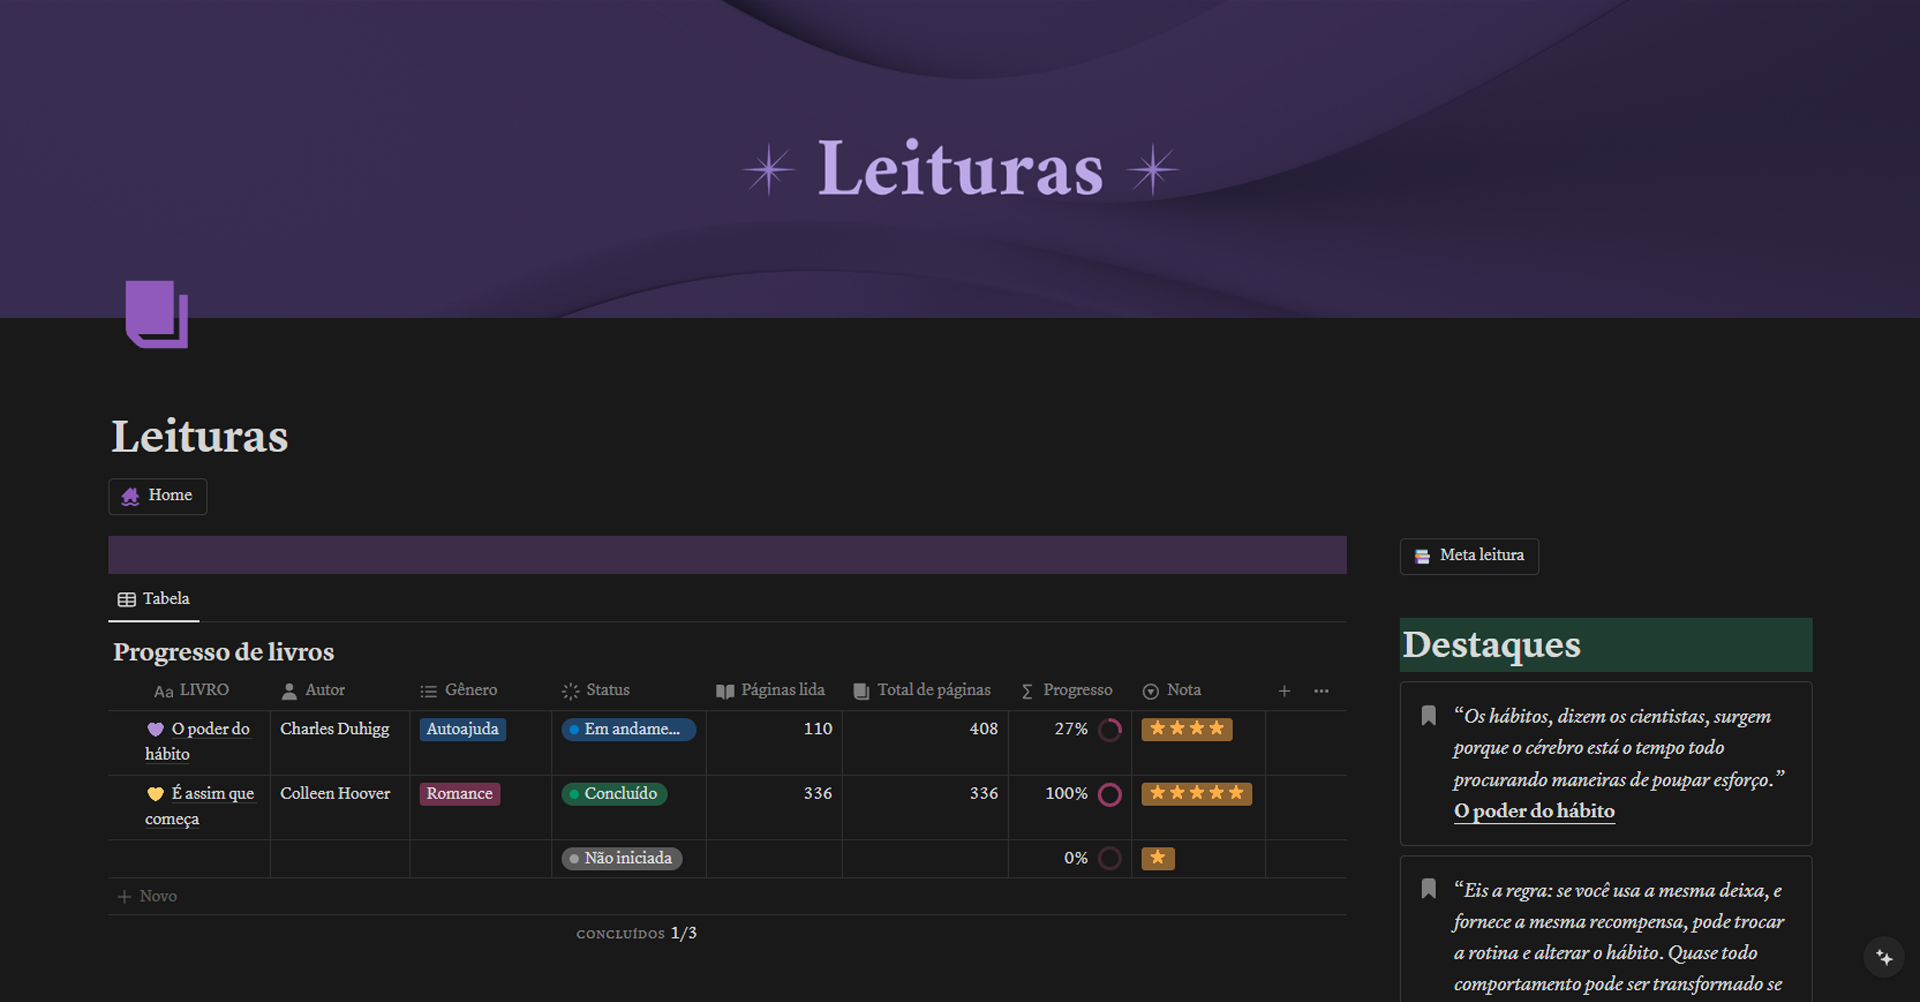
Task: Open the Gênero column header menu
Action: coord(459,690)
